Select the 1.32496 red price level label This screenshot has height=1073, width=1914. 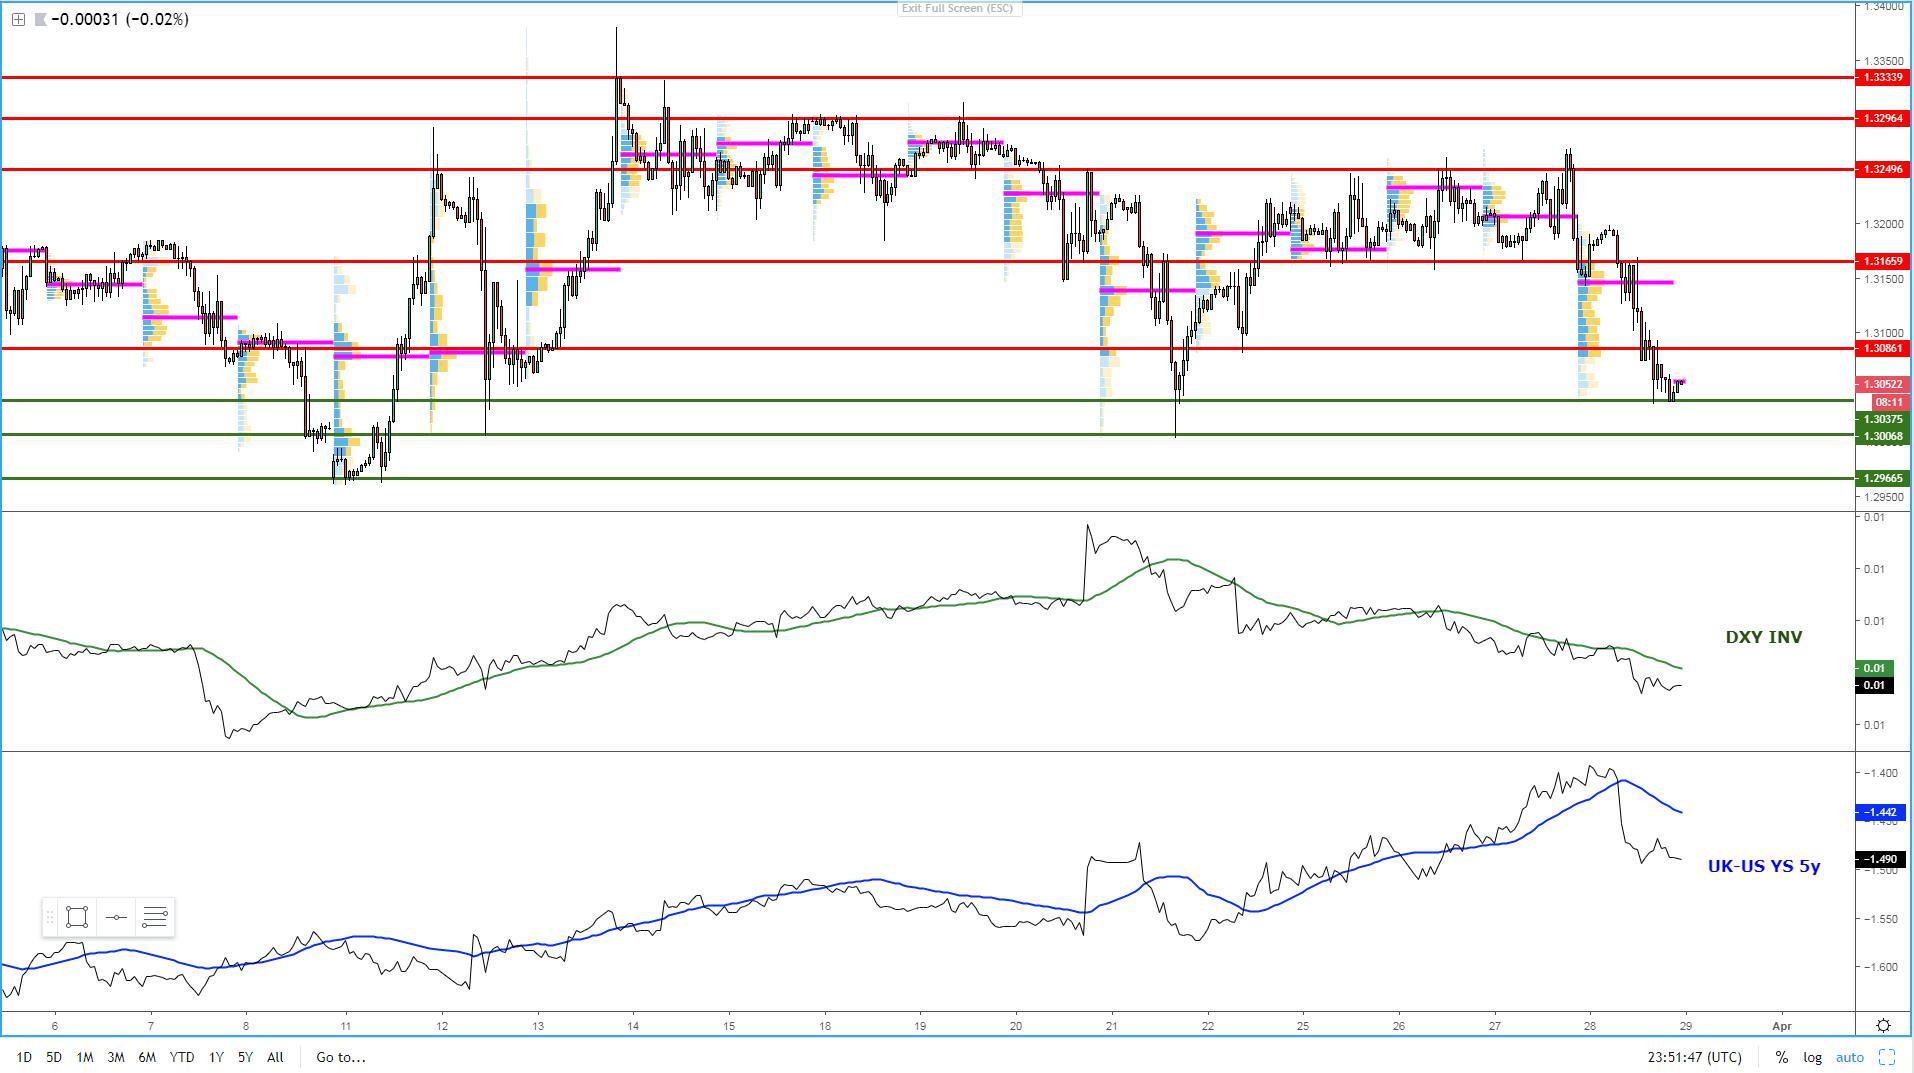1882,170
